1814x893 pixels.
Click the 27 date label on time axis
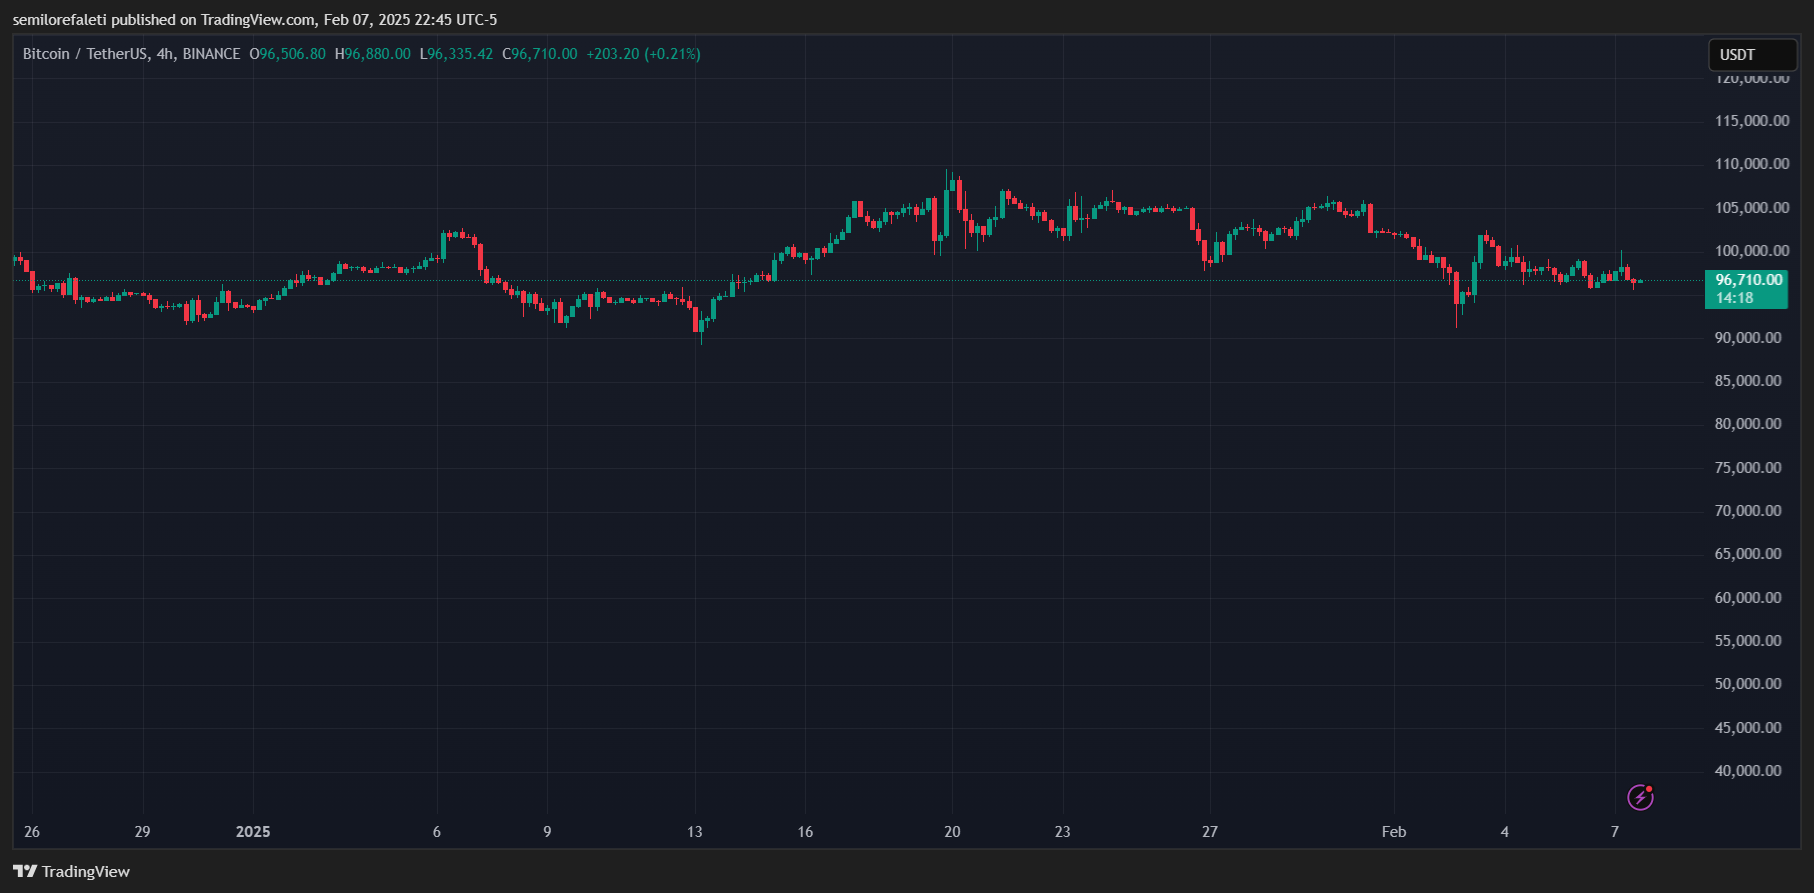click(x=1210, y=832)
